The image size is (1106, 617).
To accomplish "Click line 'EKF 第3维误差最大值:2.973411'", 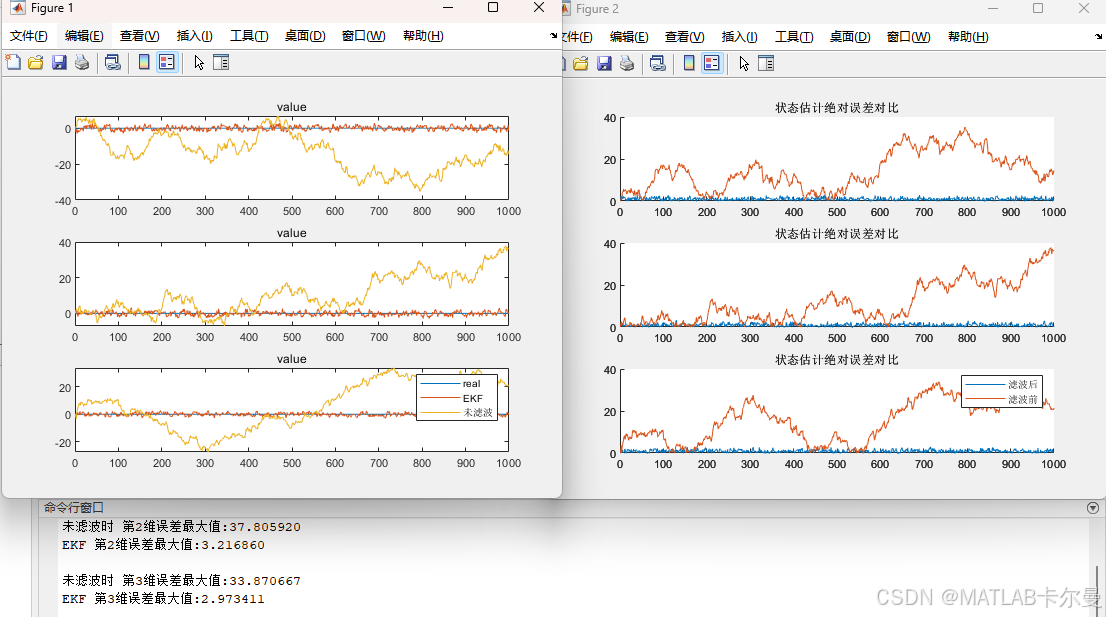I will (163, 599).
